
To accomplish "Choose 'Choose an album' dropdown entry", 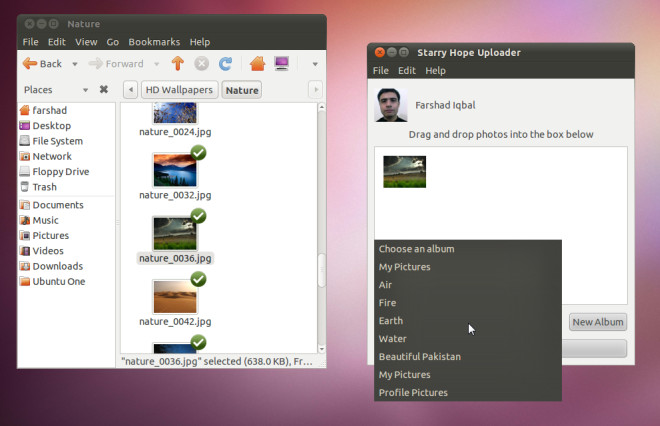I will coord(468,249).
